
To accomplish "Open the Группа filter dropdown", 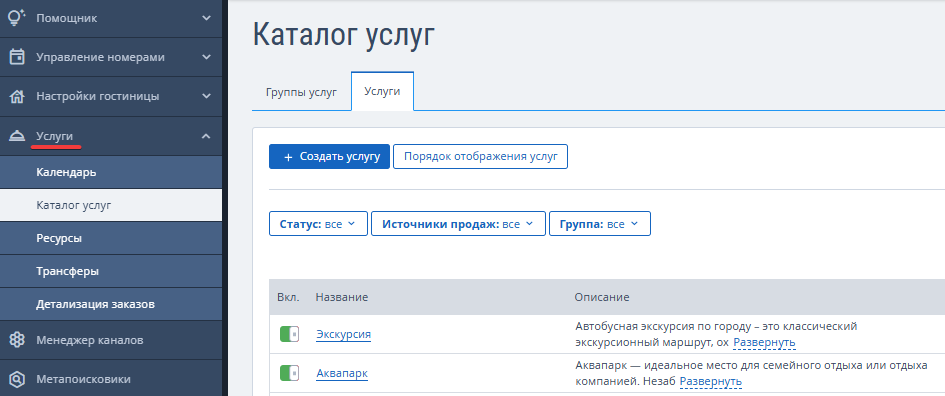I will (600, 224).
